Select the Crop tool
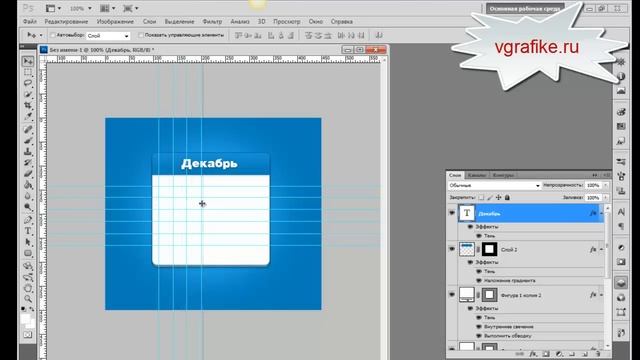The width and height of the screenshot is (640, 360). click(28, 105)
